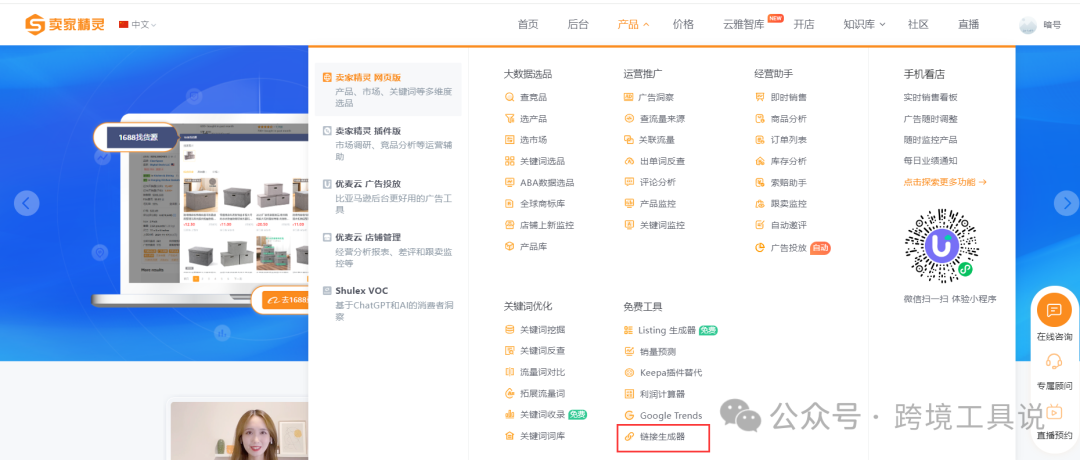Open the 每日业绩通知 link
This screenshot has height=460, width=1080.
pos(931,161)
